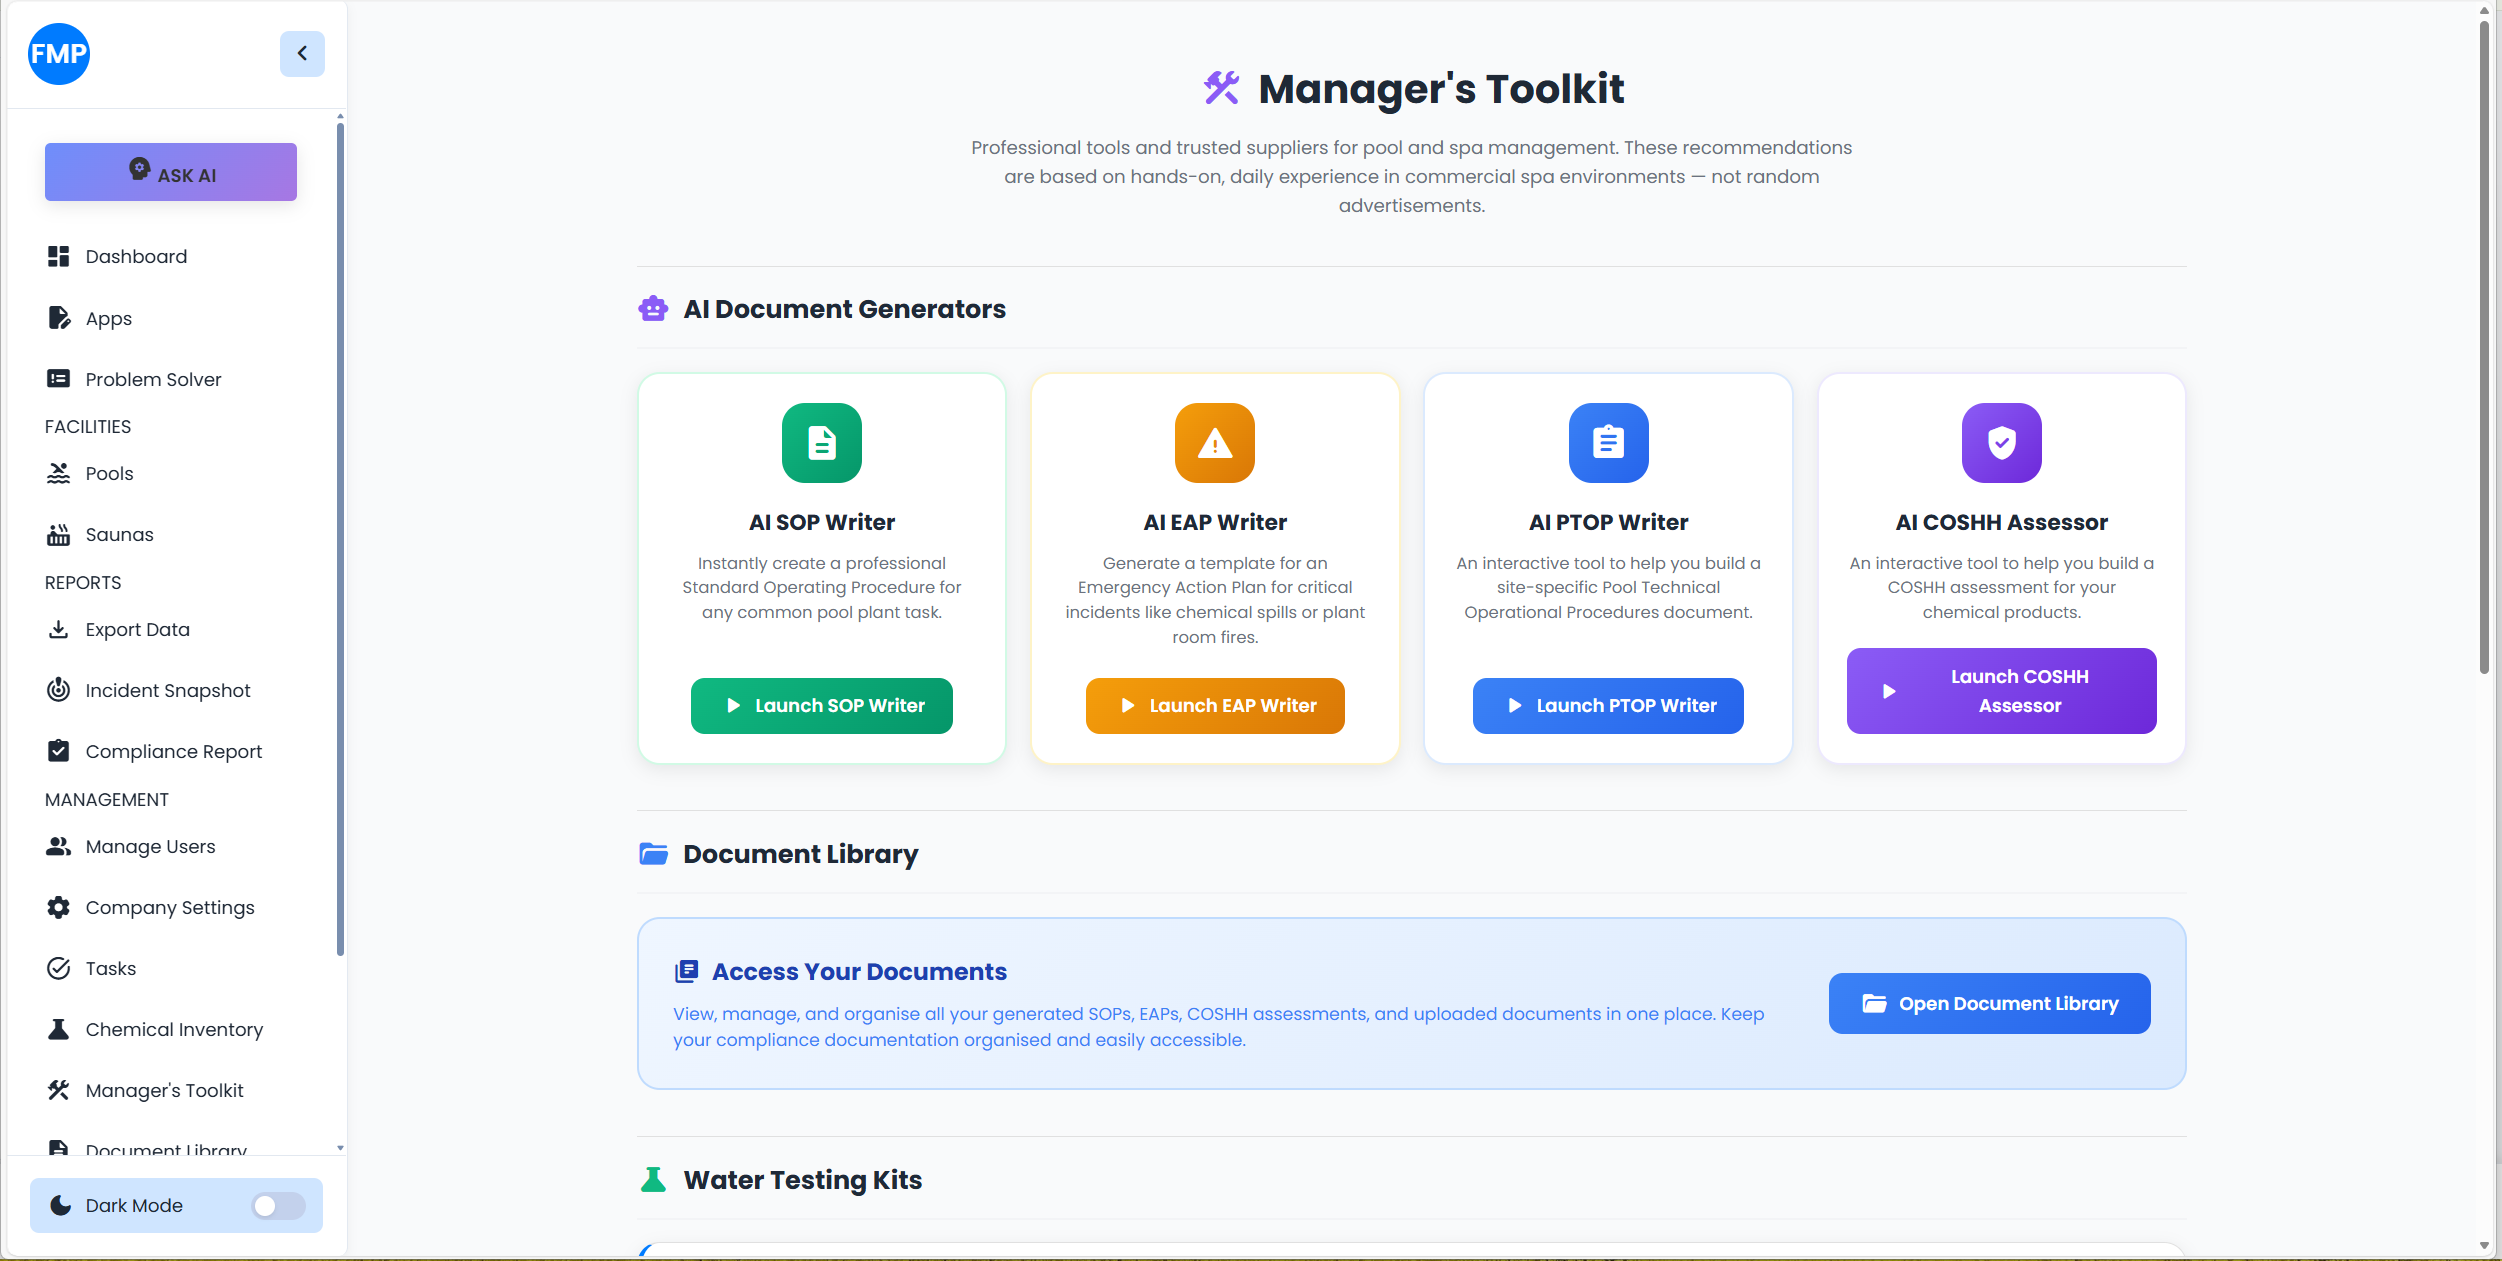Click the sidebar scrollbar thumb
This screenshot has width=2502, height=1261.
(340, 540)
